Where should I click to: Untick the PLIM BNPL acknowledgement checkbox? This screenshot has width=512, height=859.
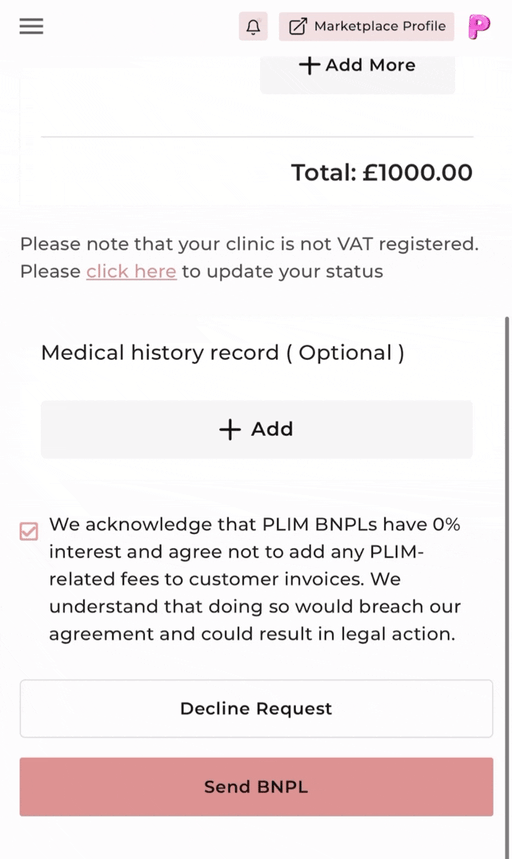coord(29,531)
